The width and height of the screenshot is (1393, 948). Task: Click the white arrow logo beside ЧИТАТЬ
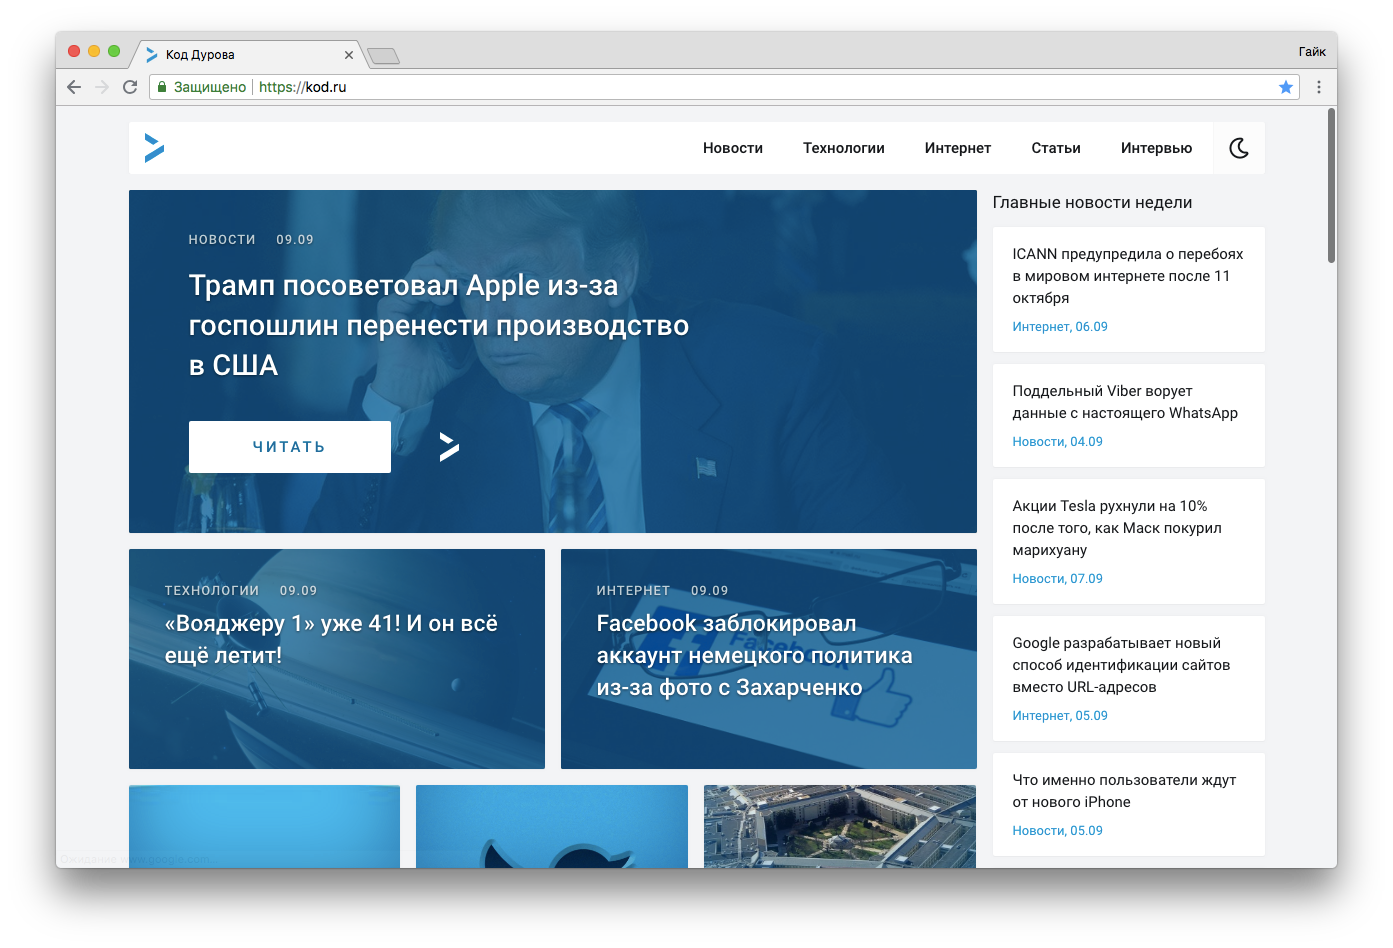point(449,447)
